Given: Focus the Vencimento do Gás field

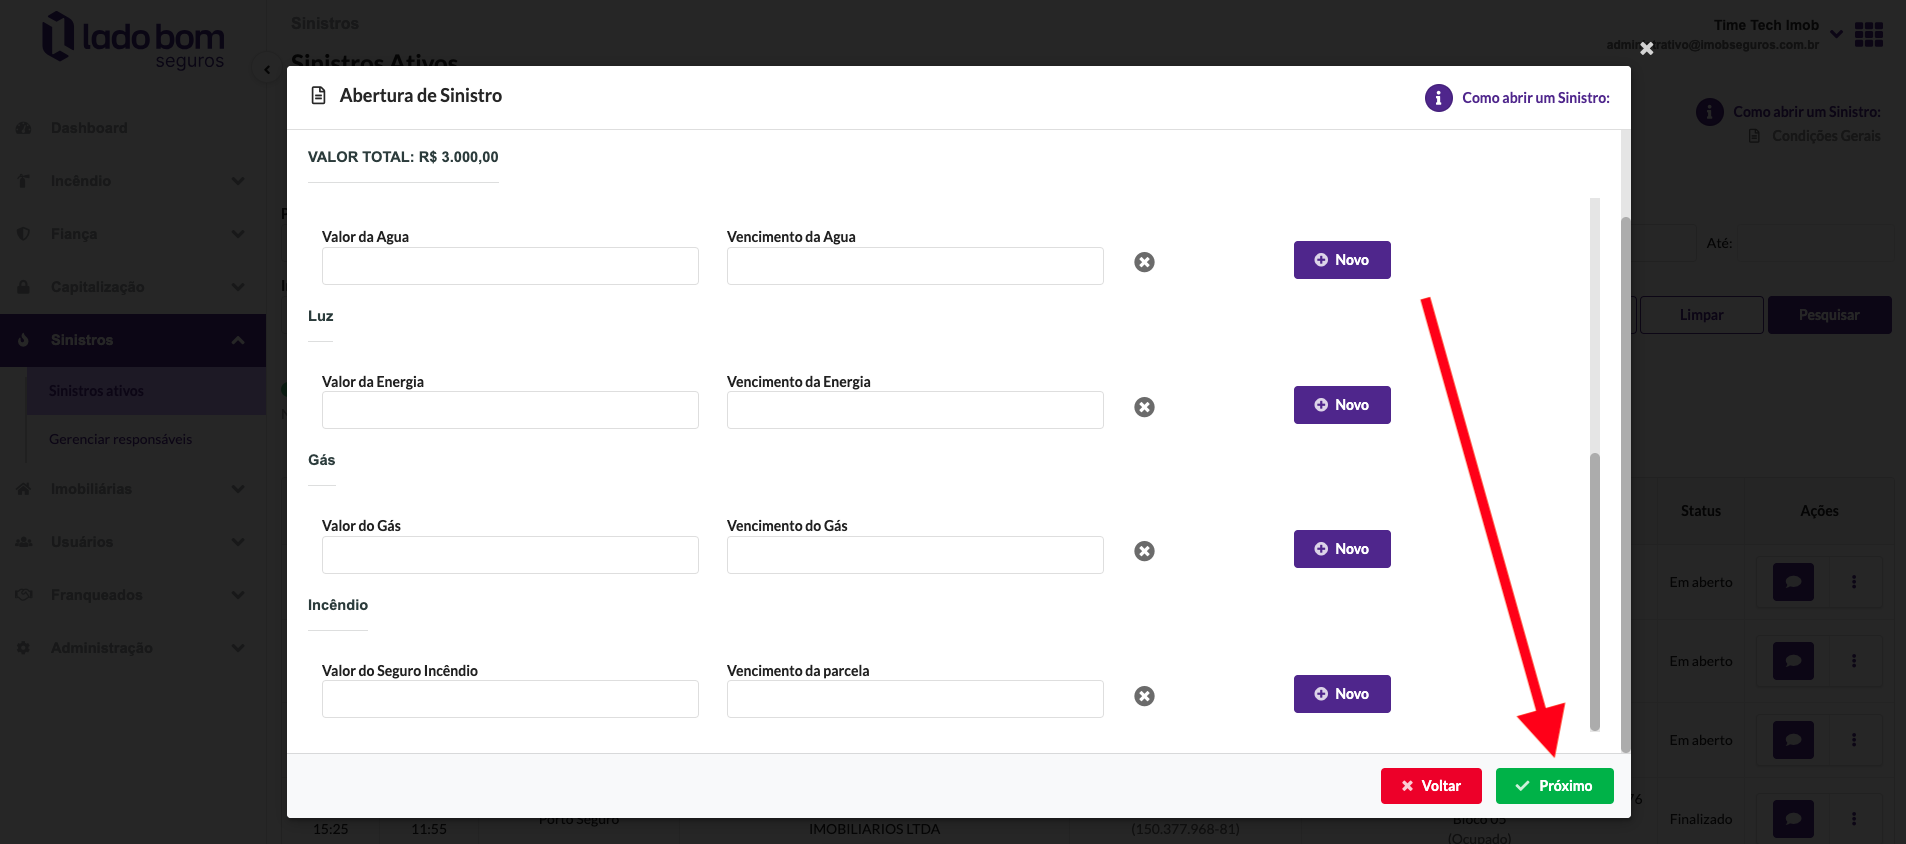Looking at the screenshot, I should pos(915,555).
